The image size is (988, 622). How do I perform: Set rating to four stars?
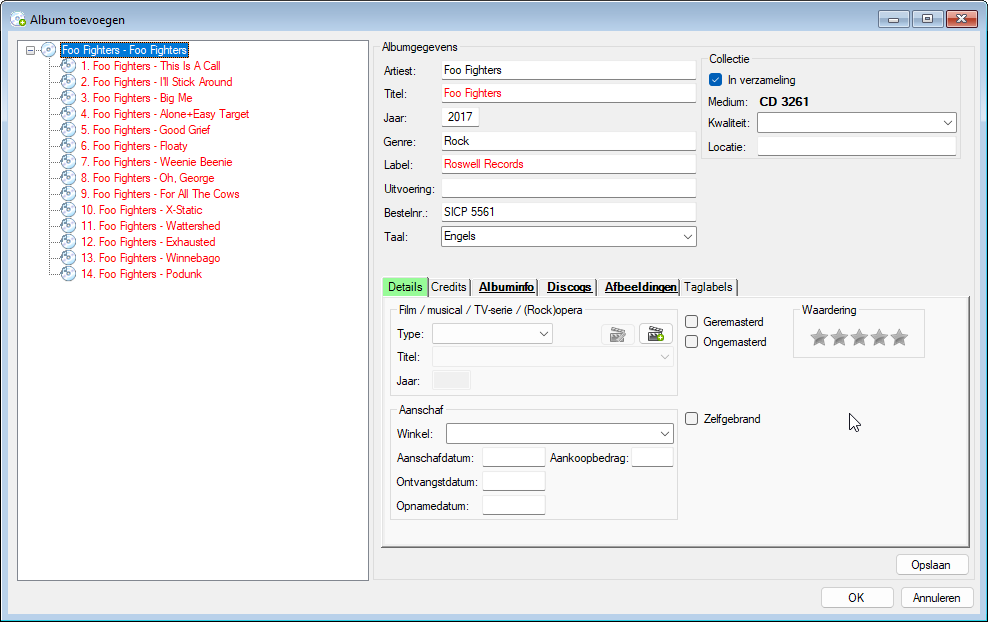(x=880, y=337)
